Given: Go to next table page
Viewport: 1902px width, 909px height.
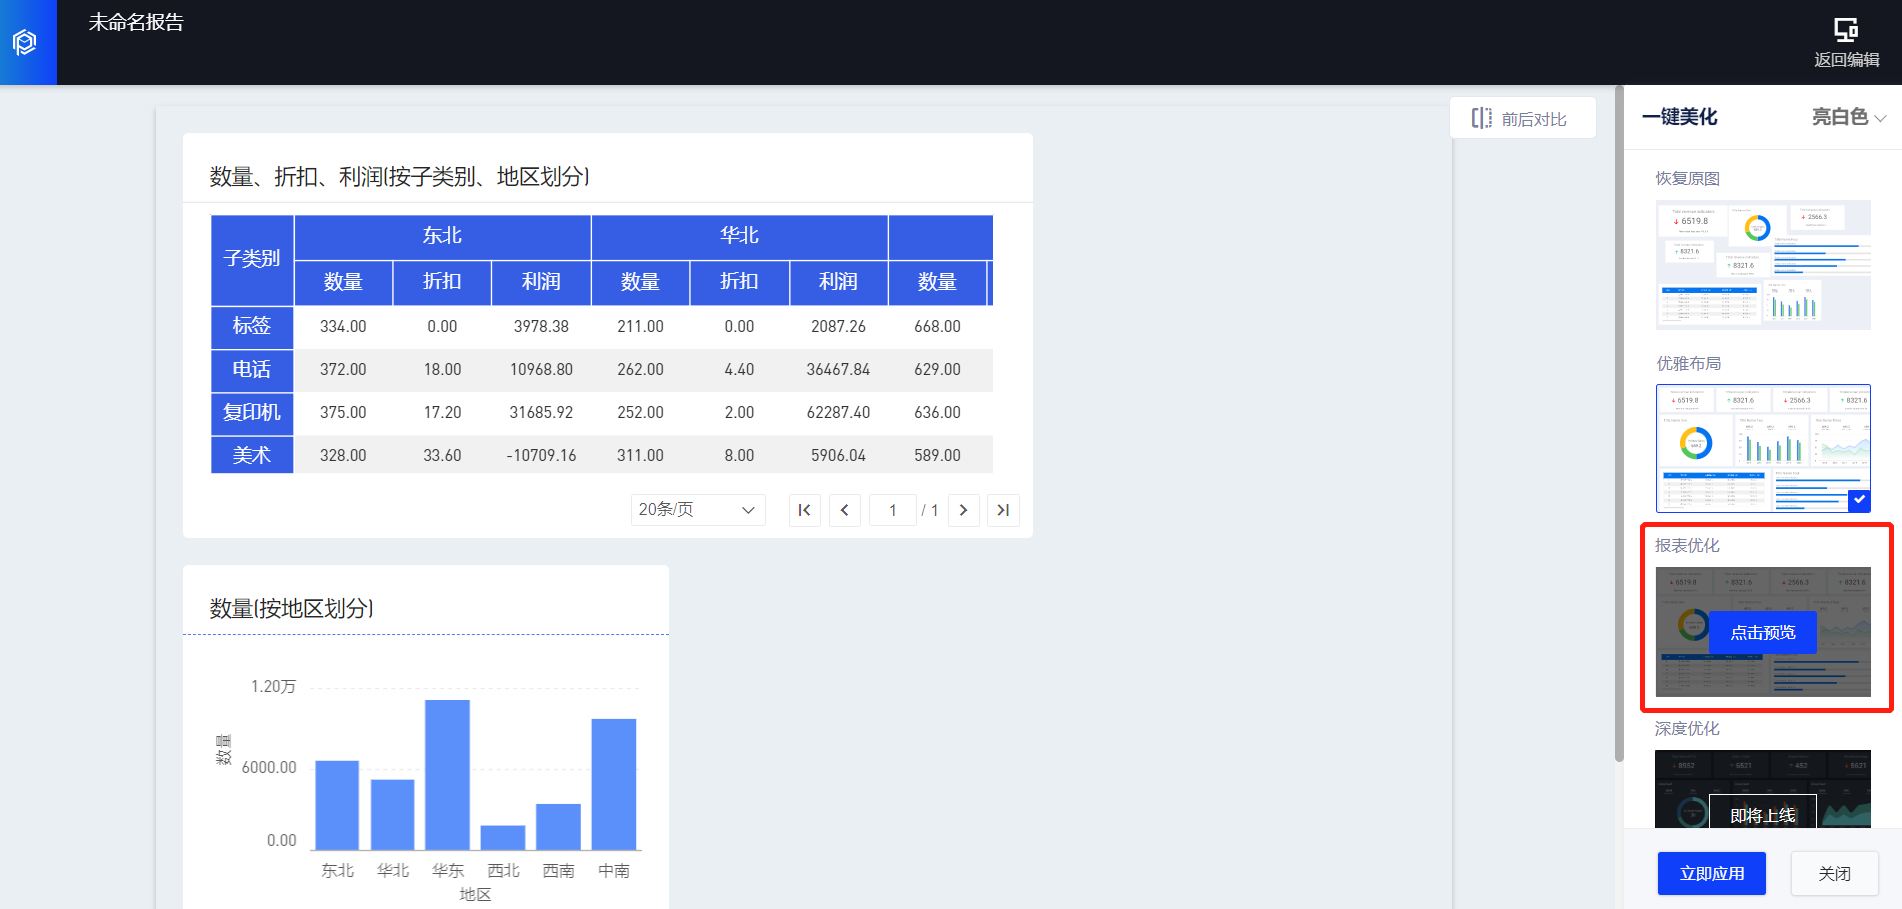Looking at the screenshot, I should pyautogui.click(x=963, y=510).
